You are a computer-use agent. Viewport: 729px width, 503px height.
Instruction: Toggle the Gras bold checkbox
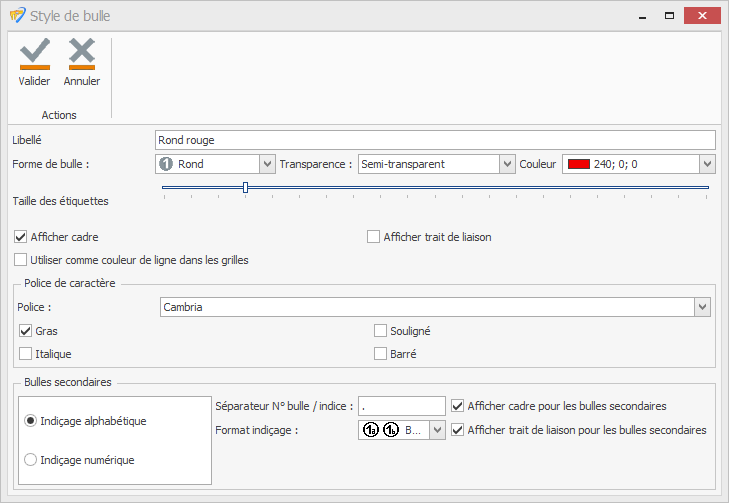click(x=26, y=330)
